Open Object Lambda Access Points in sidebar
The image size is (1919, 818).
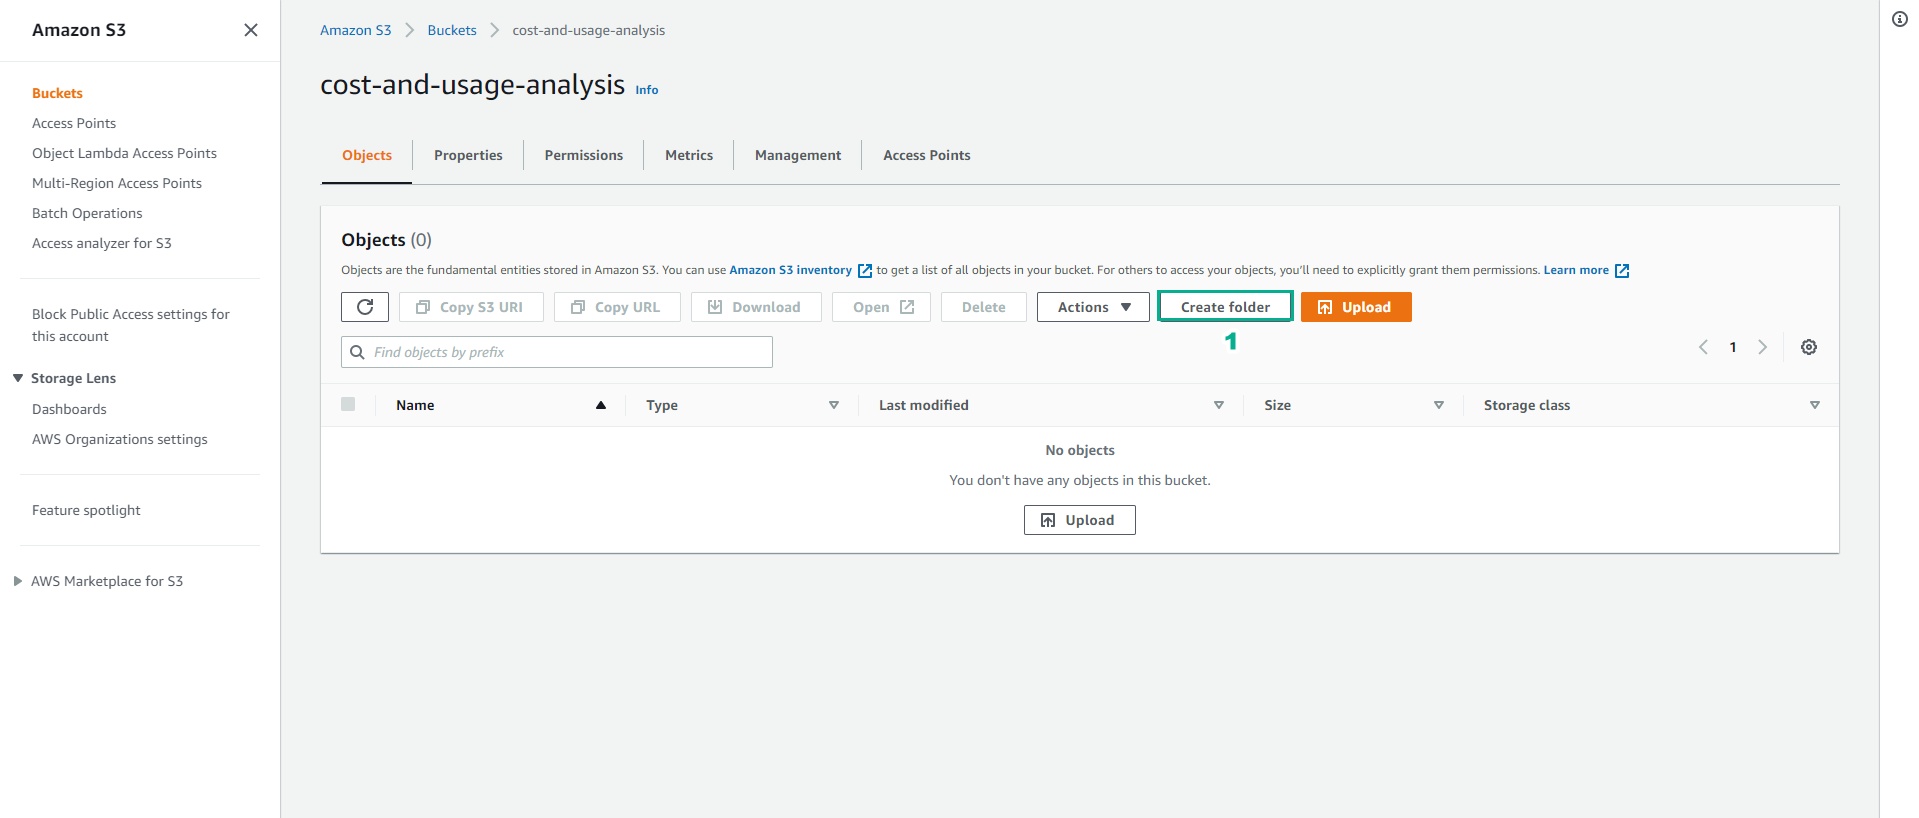coord(124,153)
